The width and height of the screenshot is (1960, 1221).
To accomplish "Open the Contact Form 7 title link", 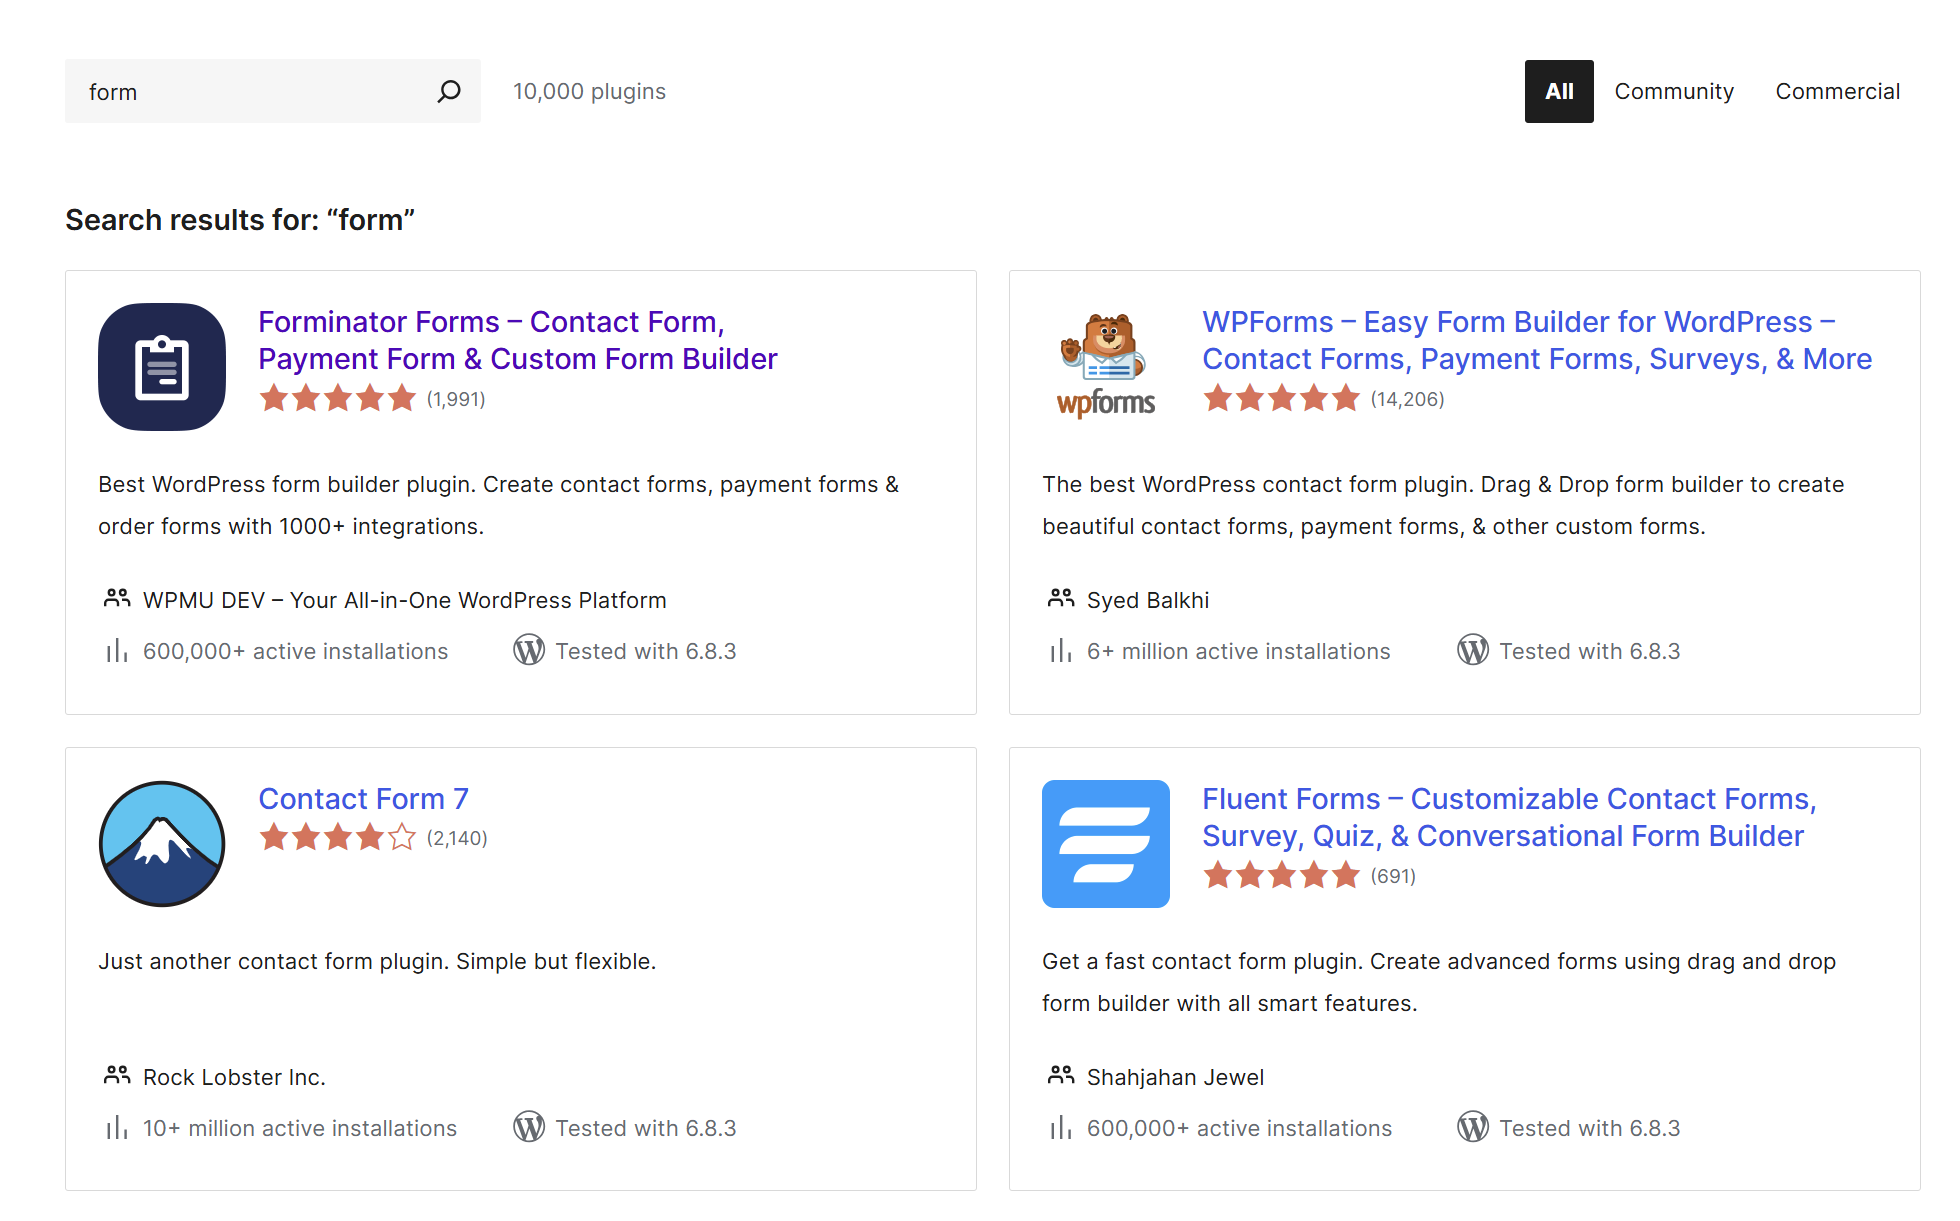I will (363, 799).
